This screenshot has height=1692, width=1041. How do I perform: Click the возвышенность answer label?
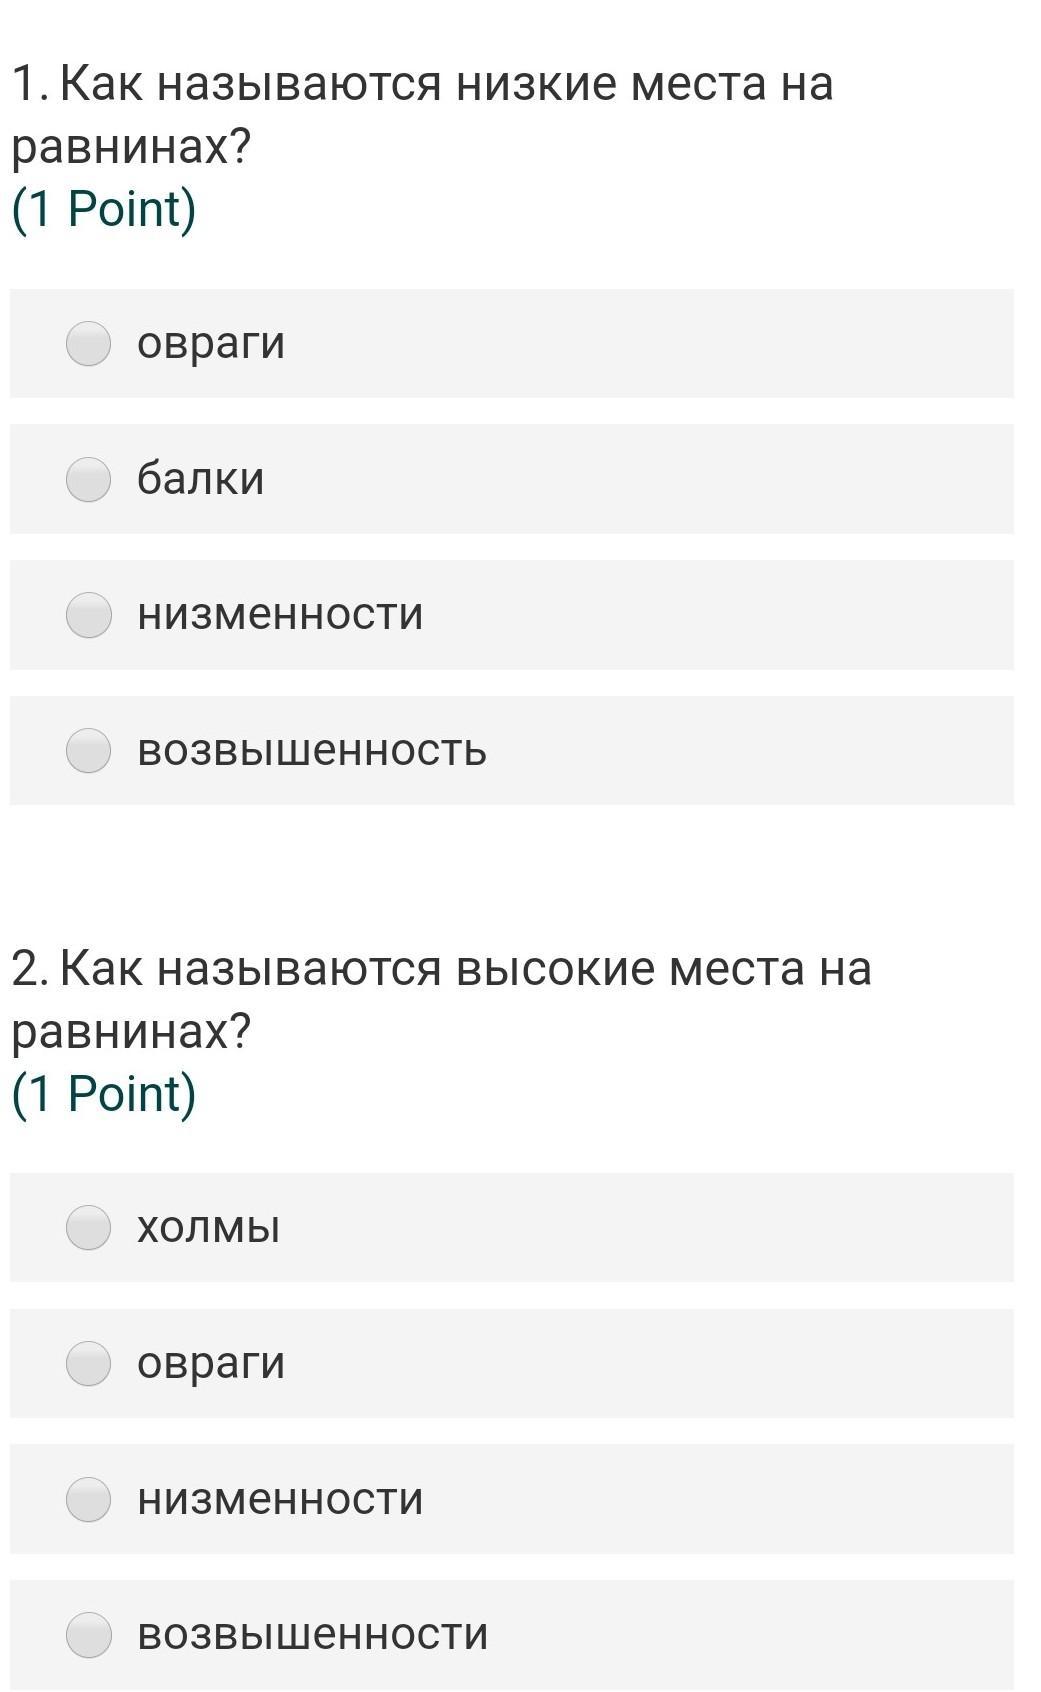click(x=312, y=750)
